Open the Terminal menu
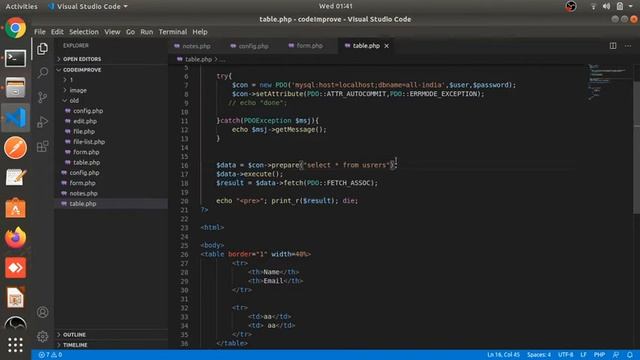This screenshot has width=640, height=360. [173, 32]
